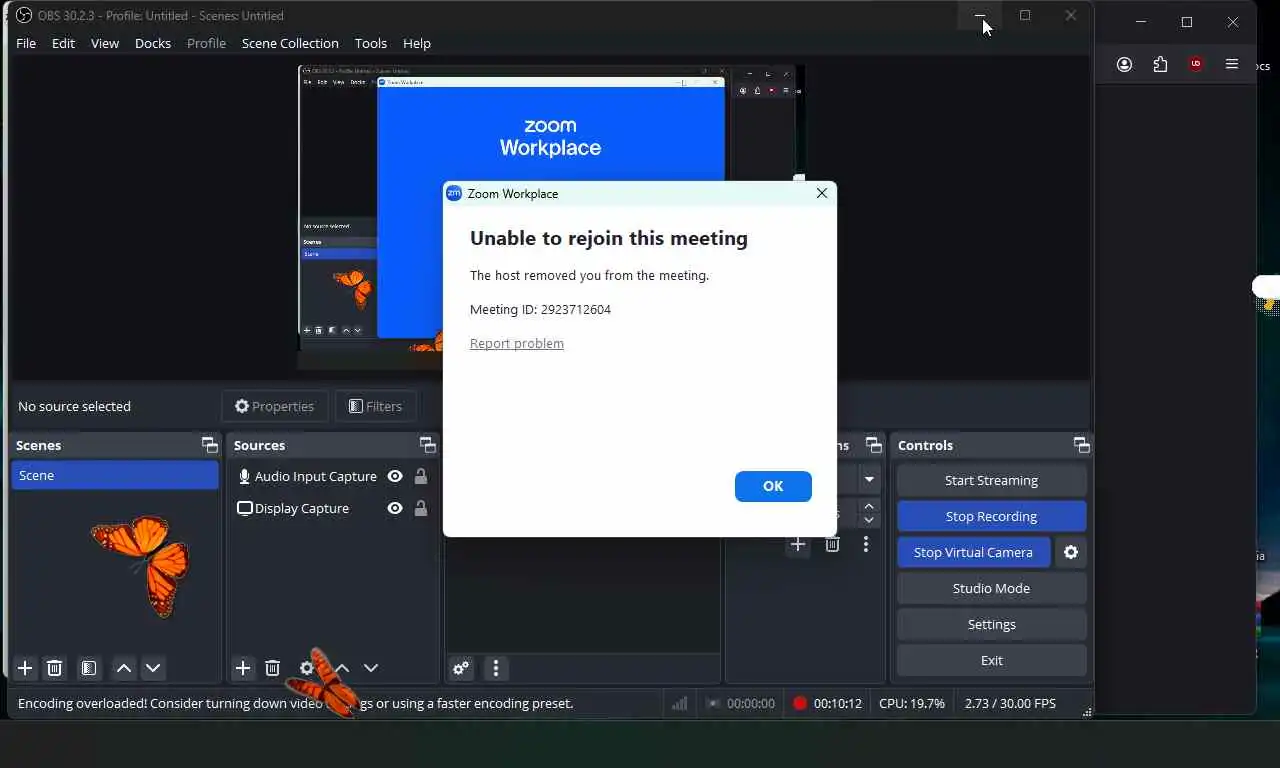1280x768 pixels.
Task: Increase transition duration with up arrow
Action: [869, 507]
